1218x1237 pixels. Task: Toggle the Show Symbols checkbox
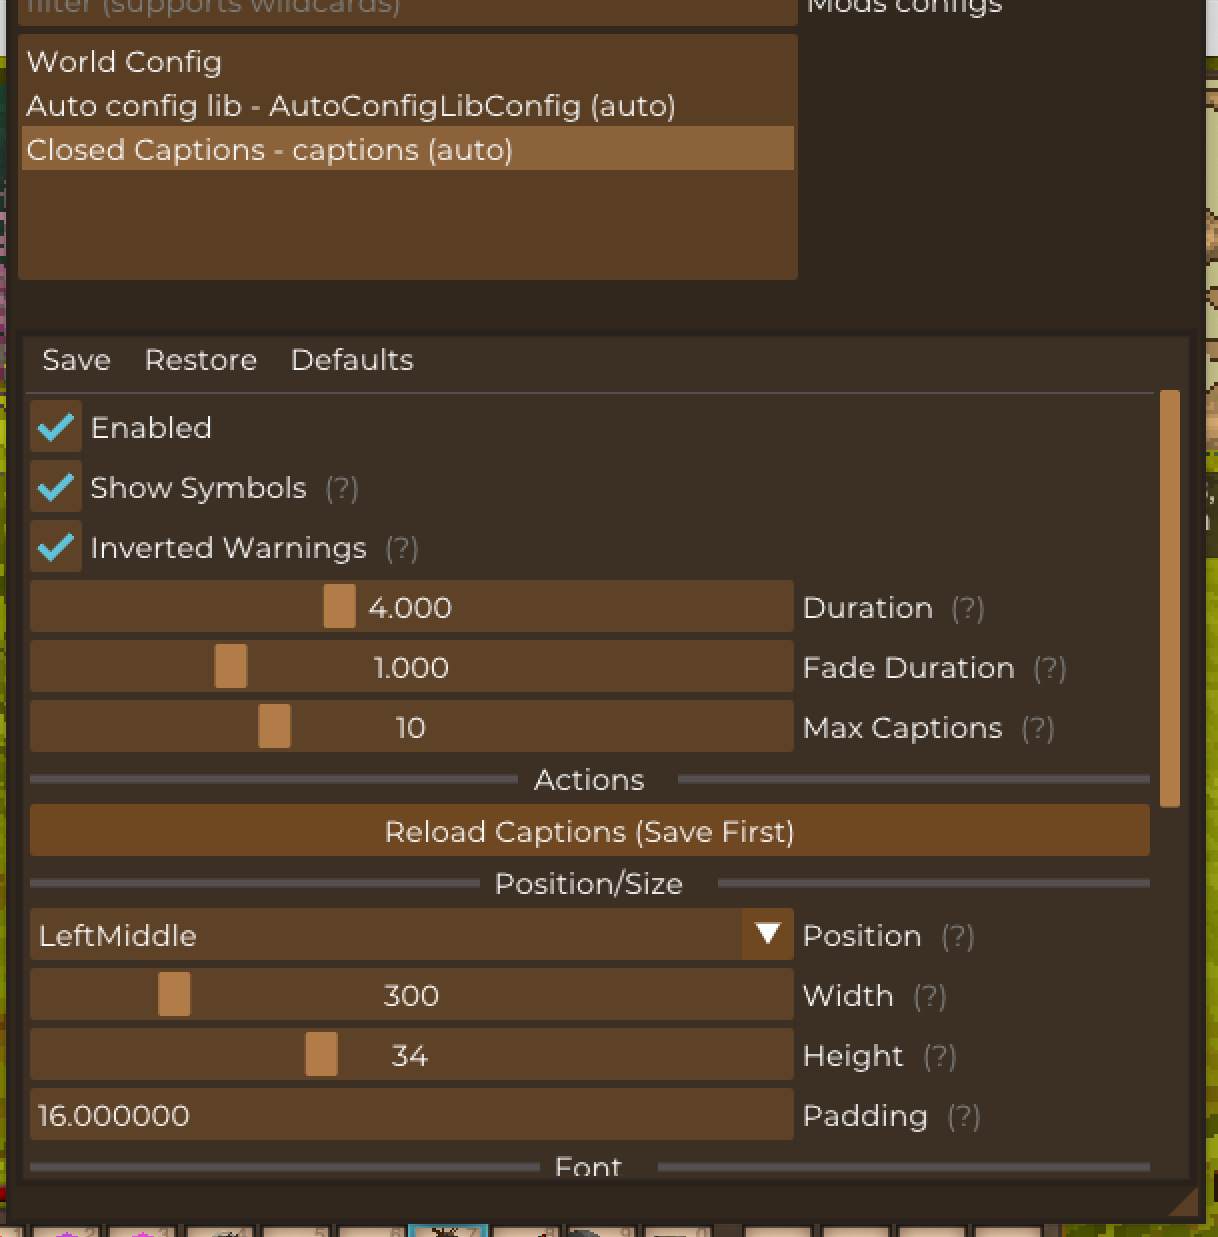click(x=55, y=488)
